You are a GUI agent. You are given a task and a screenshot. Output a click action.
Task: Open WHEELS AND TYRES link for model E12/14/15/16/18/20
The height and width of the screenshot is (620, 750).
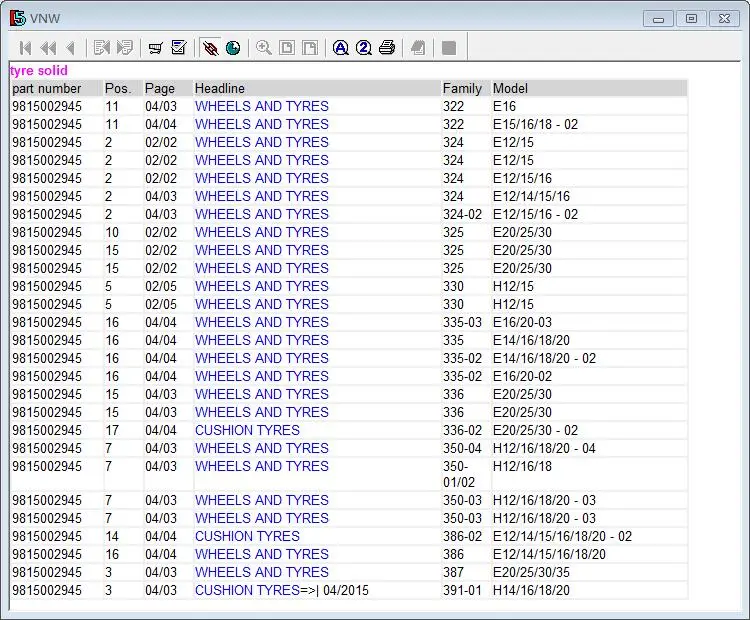tap(262, 554)
